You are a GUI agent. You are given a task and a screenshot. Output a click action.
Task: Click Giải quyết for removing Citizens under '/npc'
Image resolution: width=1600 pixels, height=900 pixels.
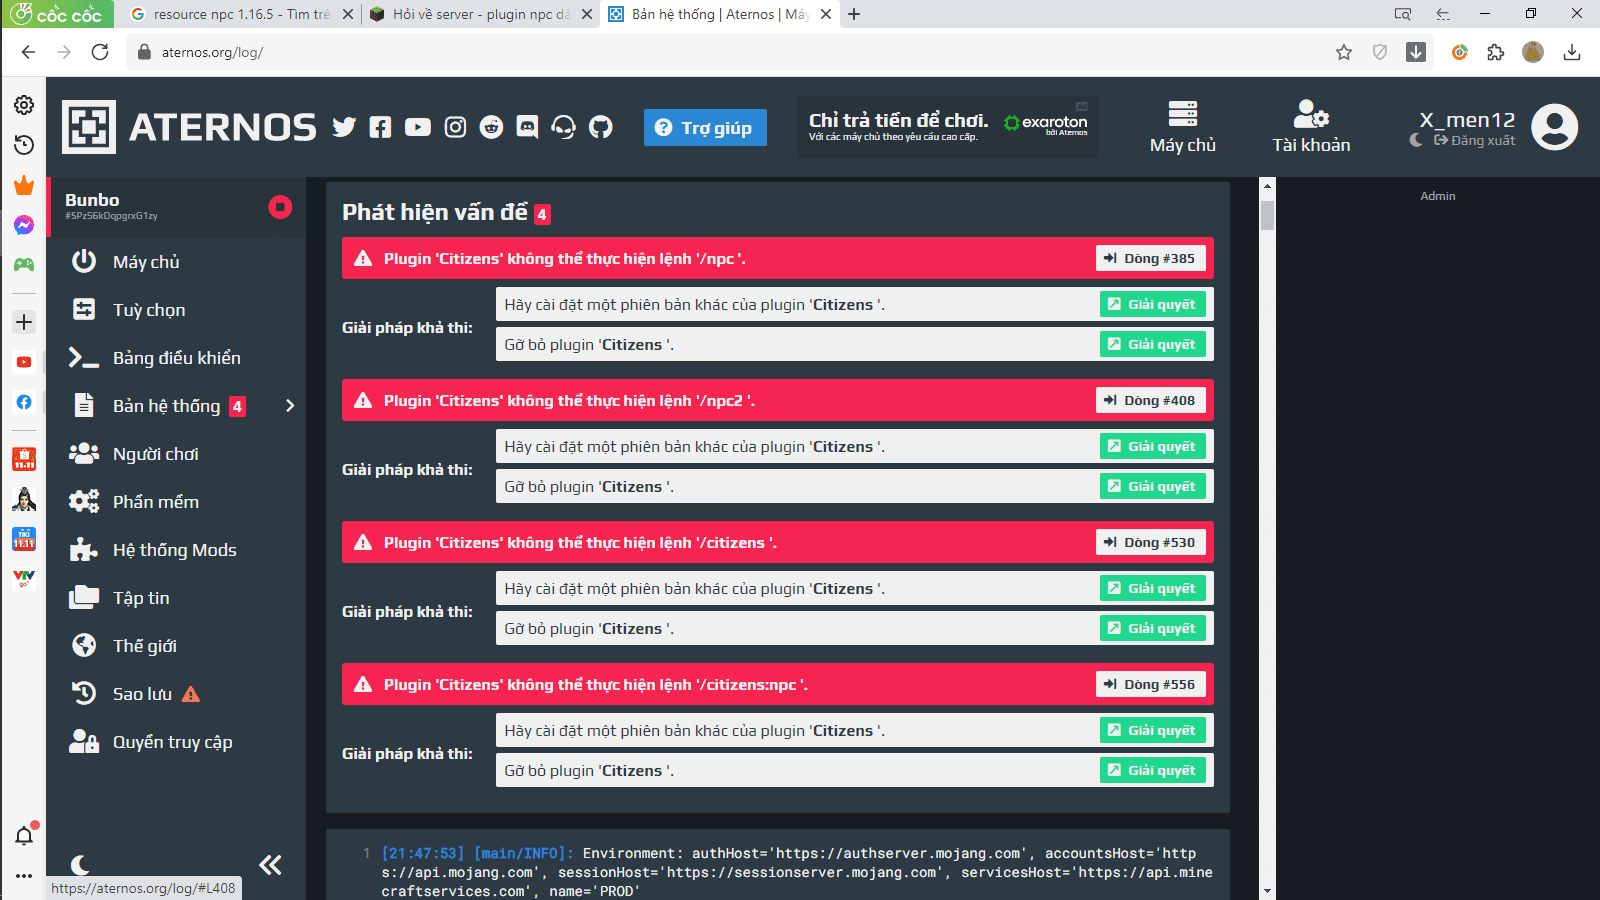tap(1152, 345)
